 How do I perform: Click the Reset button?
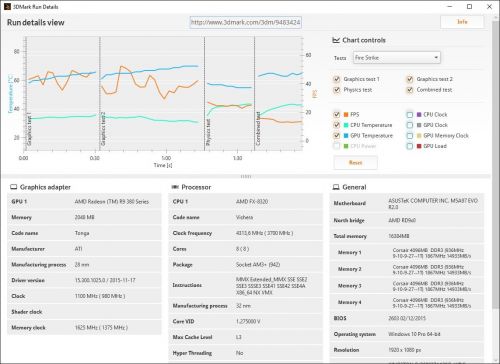click(x=355, y=163)
